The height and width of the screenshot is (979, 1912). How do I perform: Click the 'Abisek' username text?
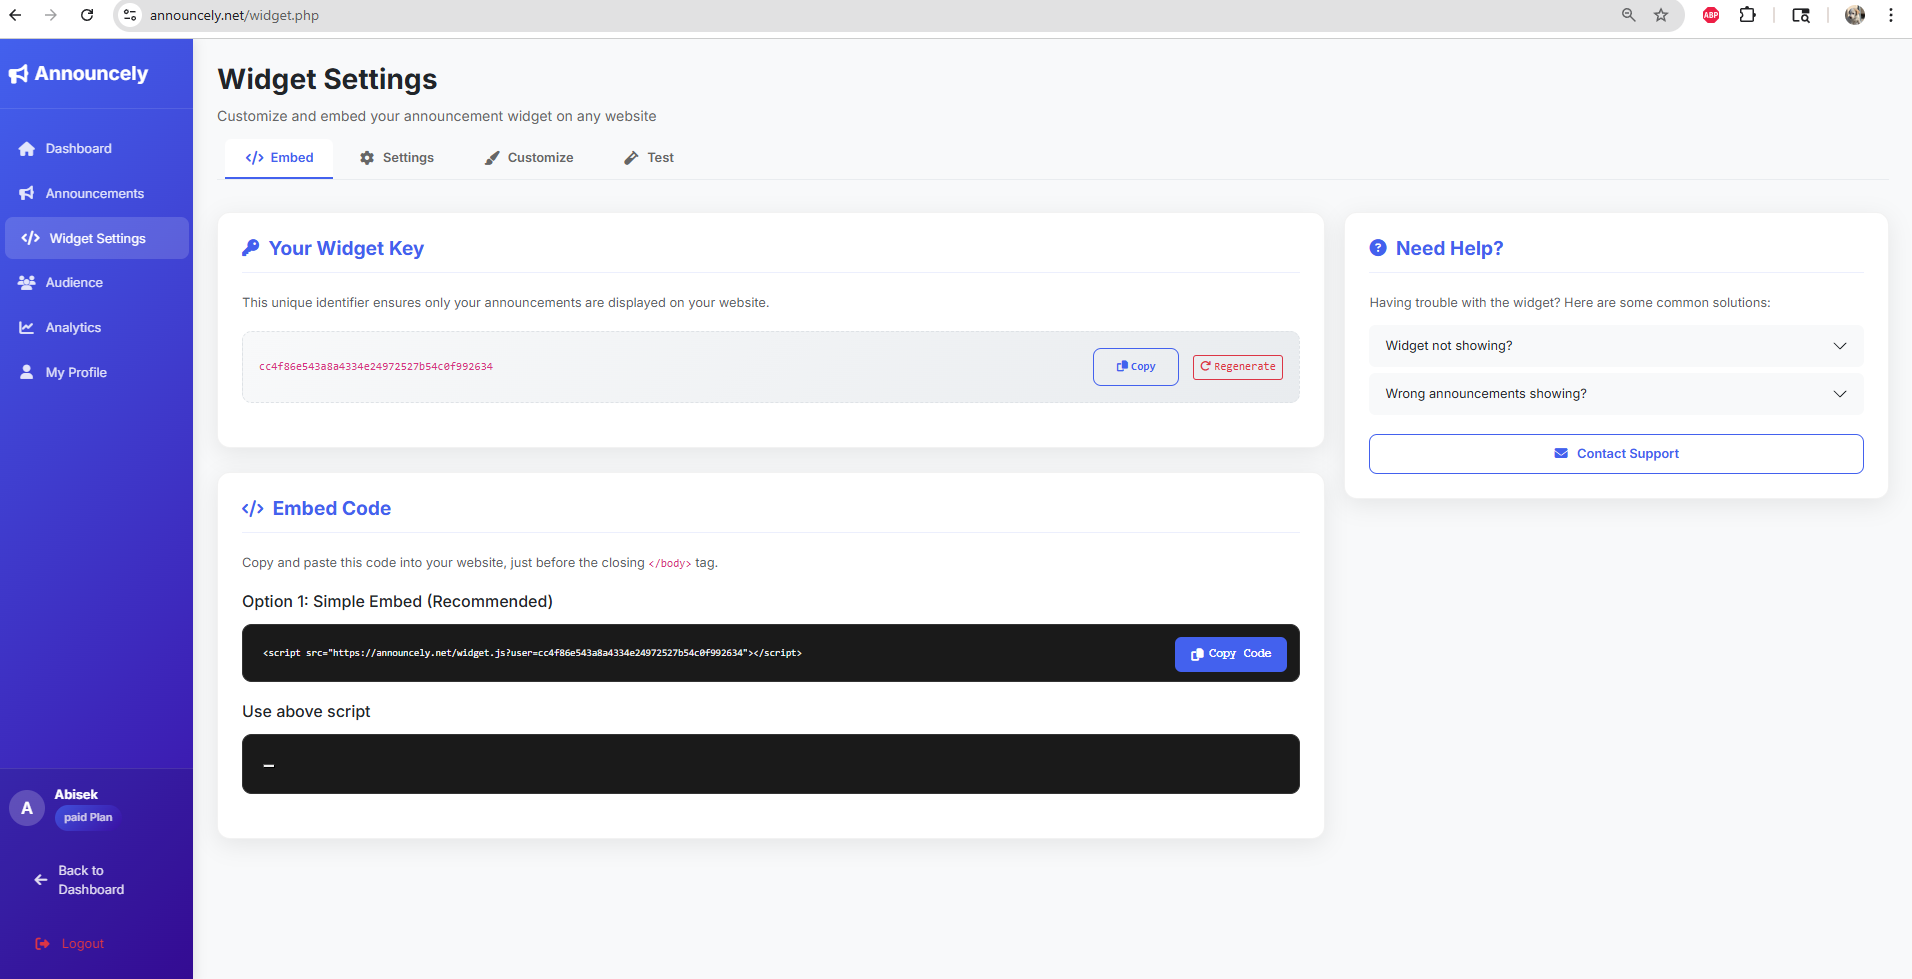(76, 795)
